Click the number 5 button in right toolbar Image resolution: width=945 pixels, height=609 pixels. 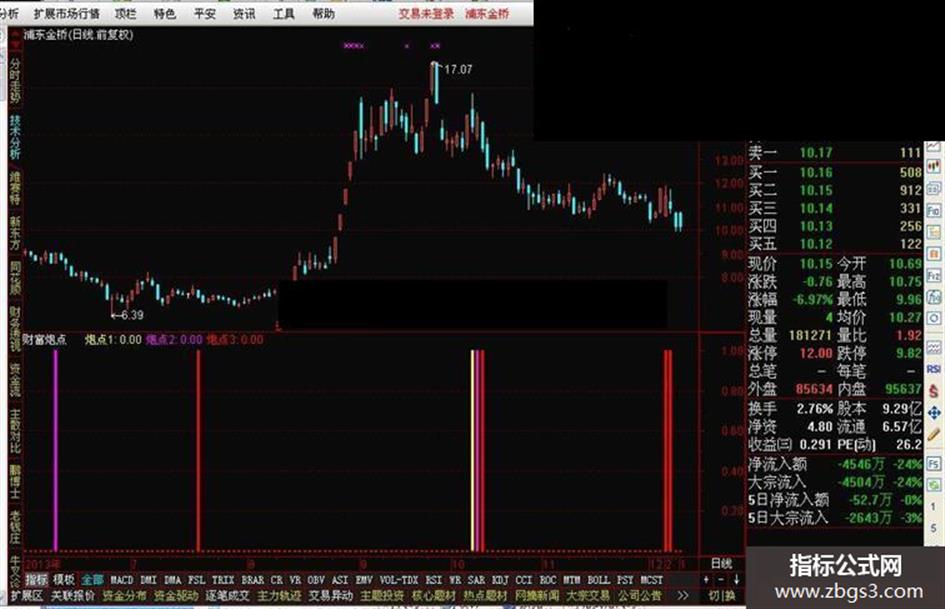tap(934, 528)
